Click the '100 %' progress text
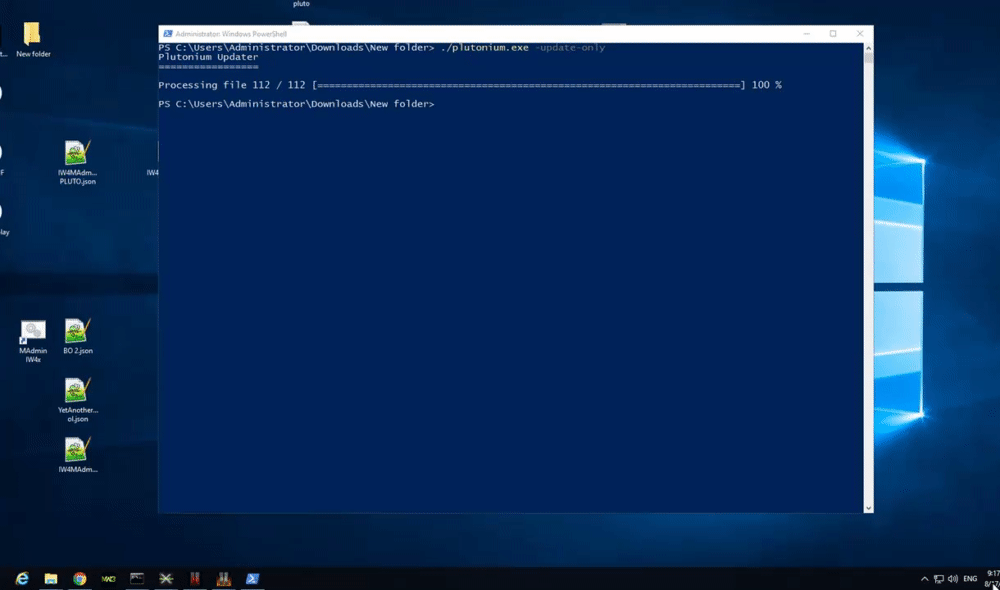The image size is (1000, 590). tap(767, 85)
